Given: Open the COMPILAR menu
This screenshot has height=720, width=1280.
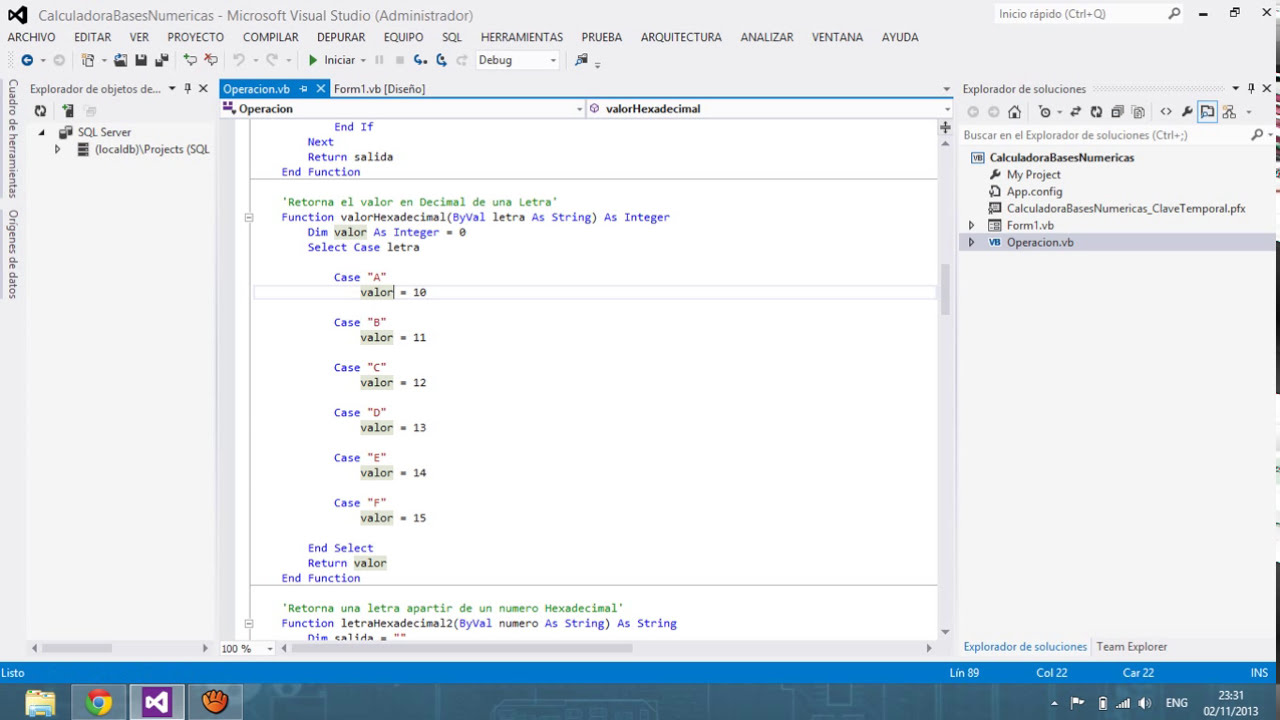Looking at the screenshot, I should [271, 37].
